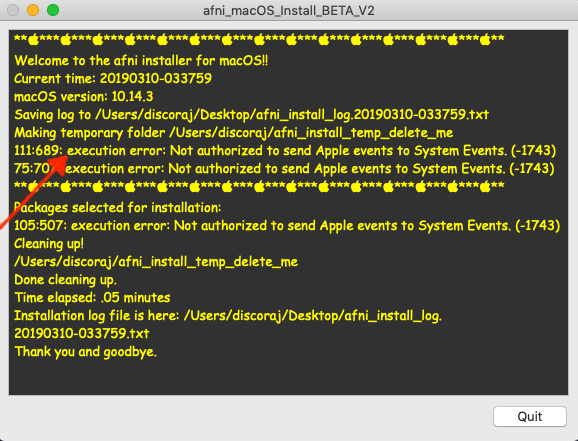Click the last apple icon in lower separator row
Screen dimensions: 578x441
click(x=485, y=187)
